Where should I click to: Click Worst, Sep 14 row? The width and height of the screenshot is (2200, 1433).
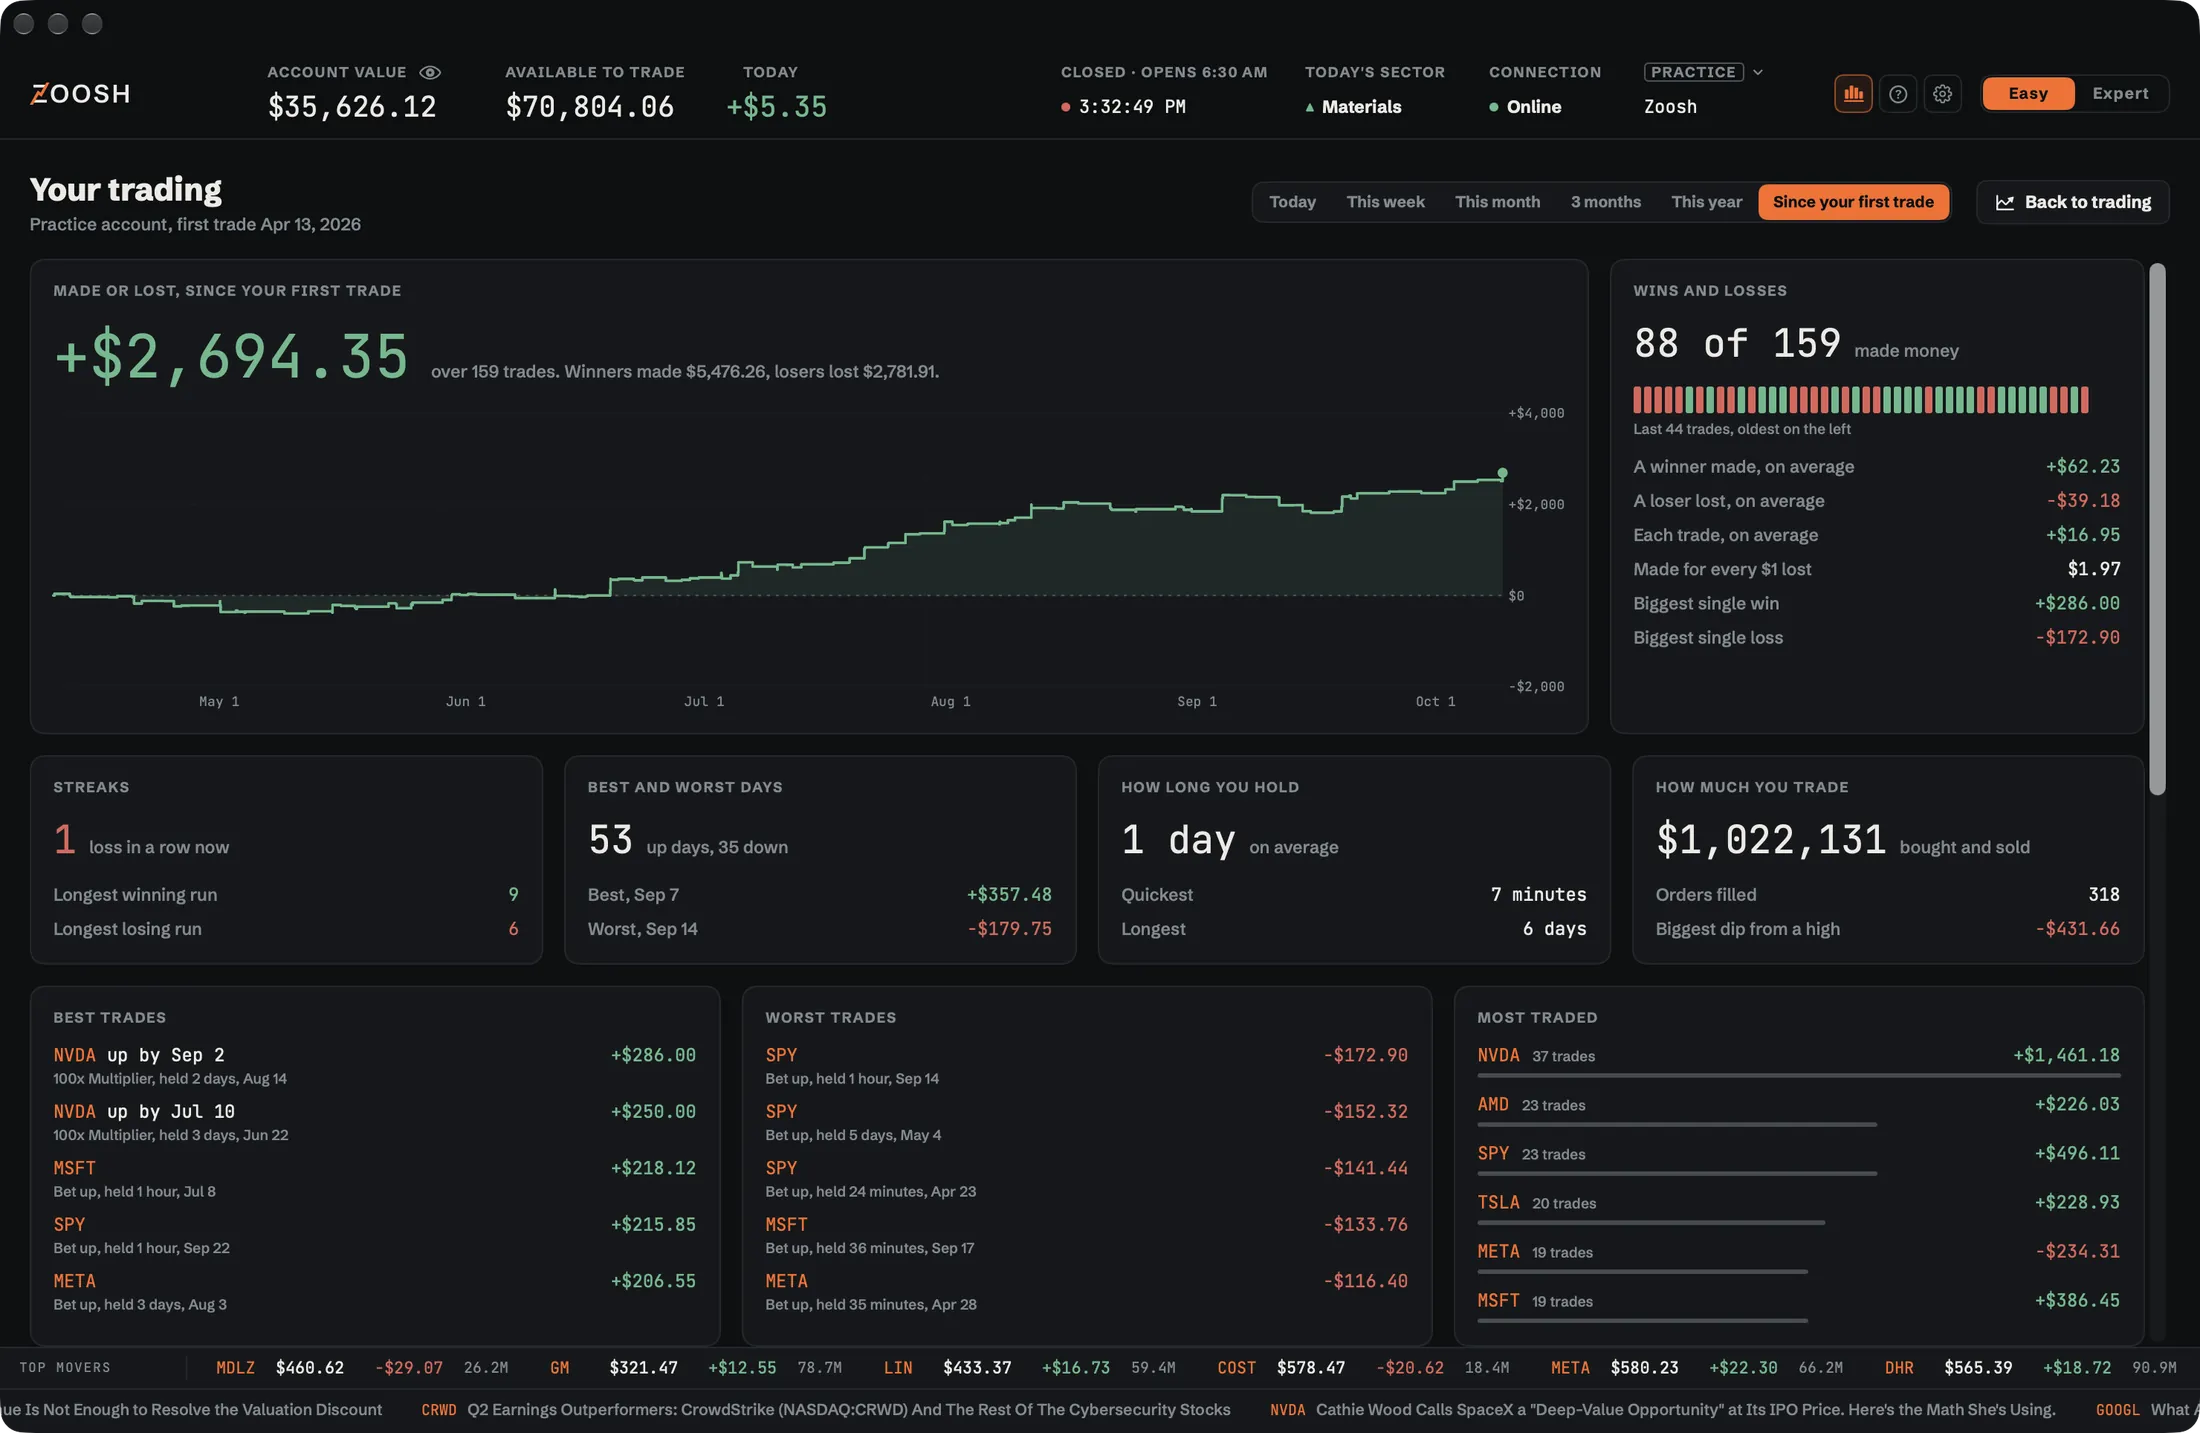819,928
